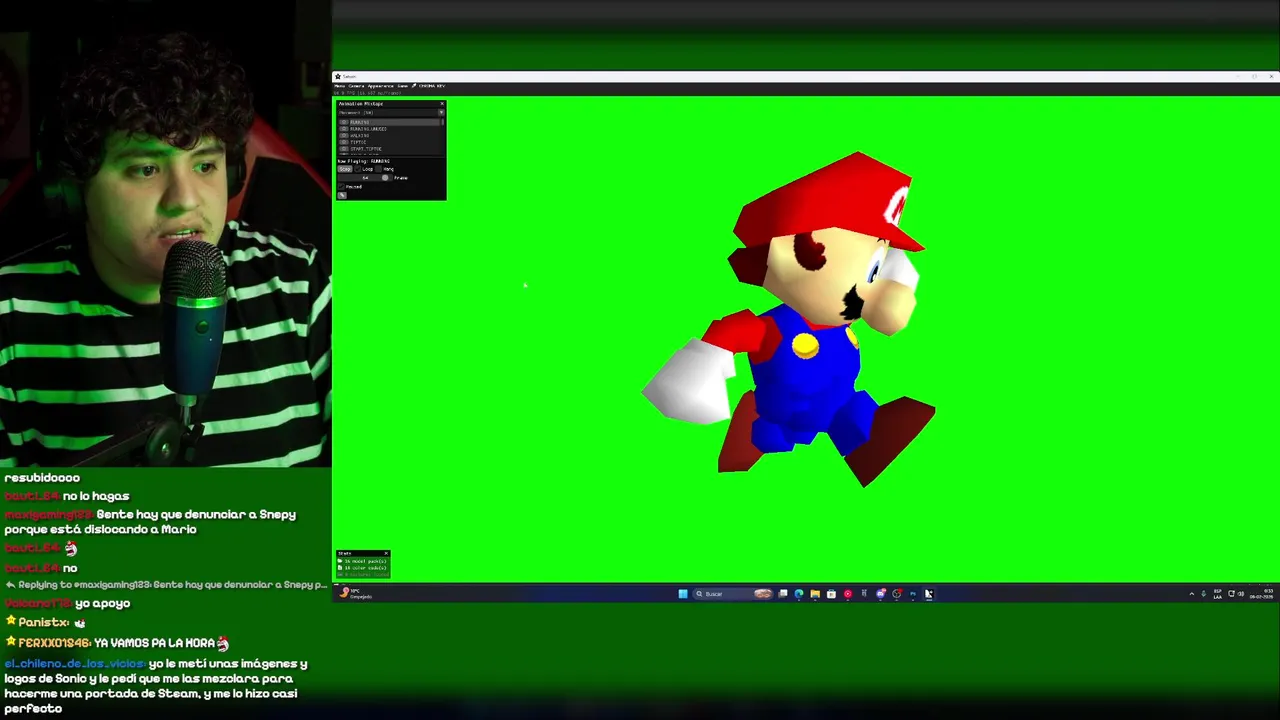Click the Frame slider handle
This screenshot has height=720, width=1280.
pos(385,178)
